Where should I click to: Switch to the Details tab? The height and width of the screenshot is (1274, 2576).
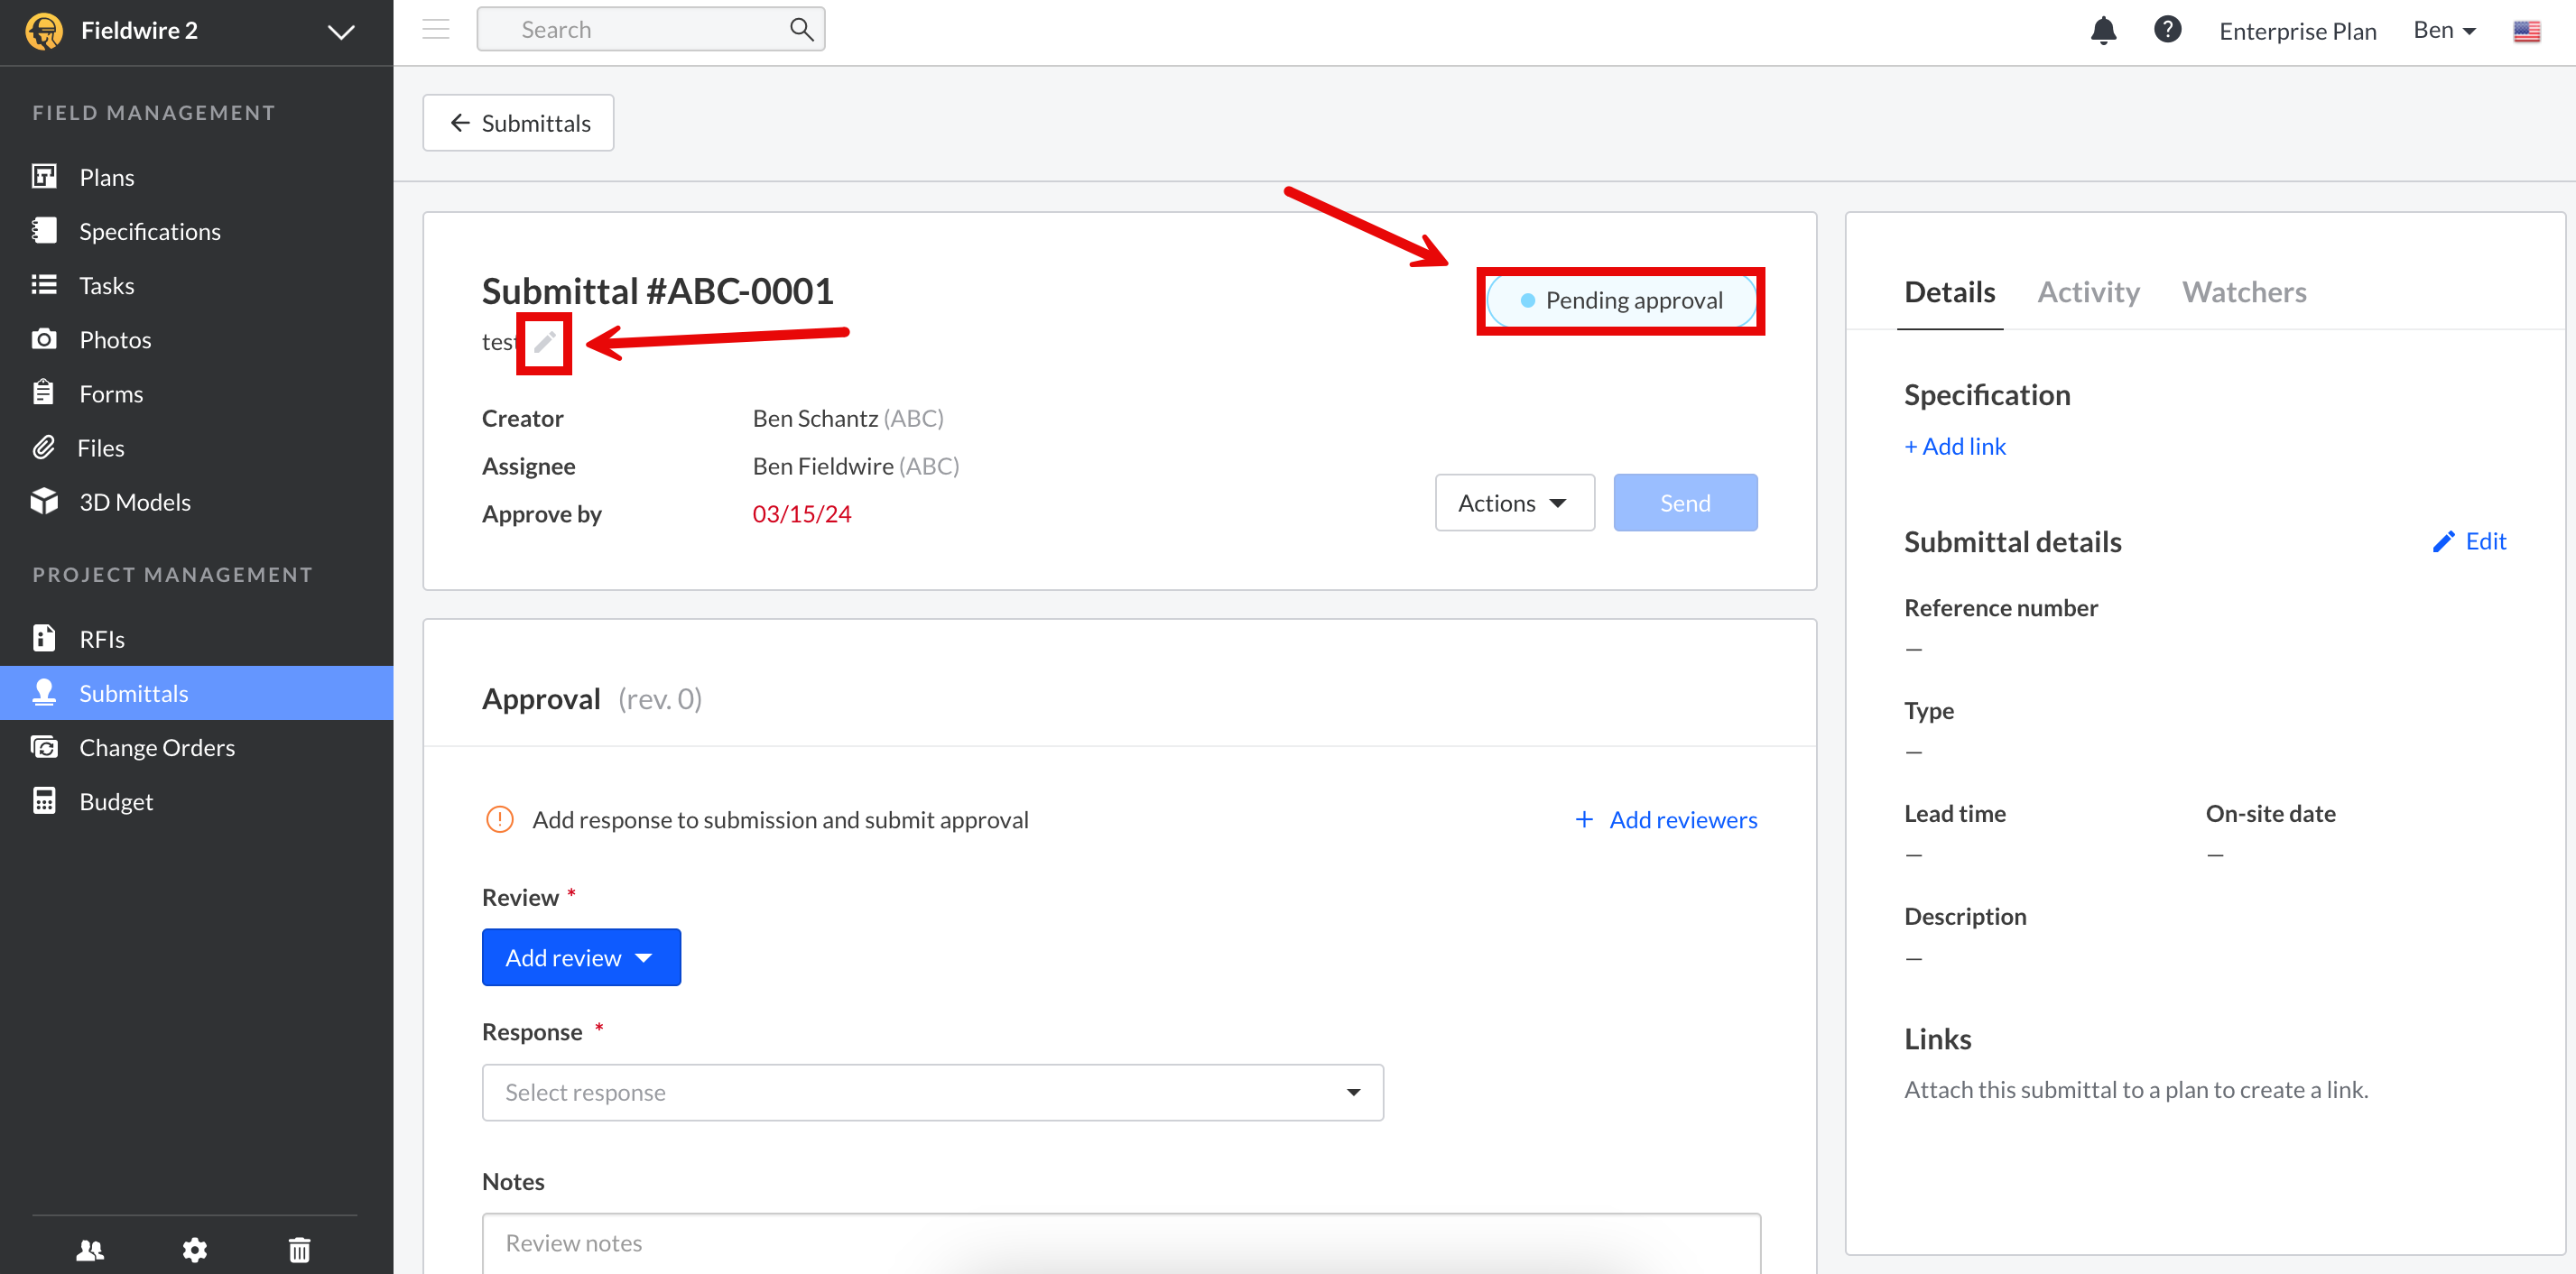pyautogui.click(x=1949, y=292)
